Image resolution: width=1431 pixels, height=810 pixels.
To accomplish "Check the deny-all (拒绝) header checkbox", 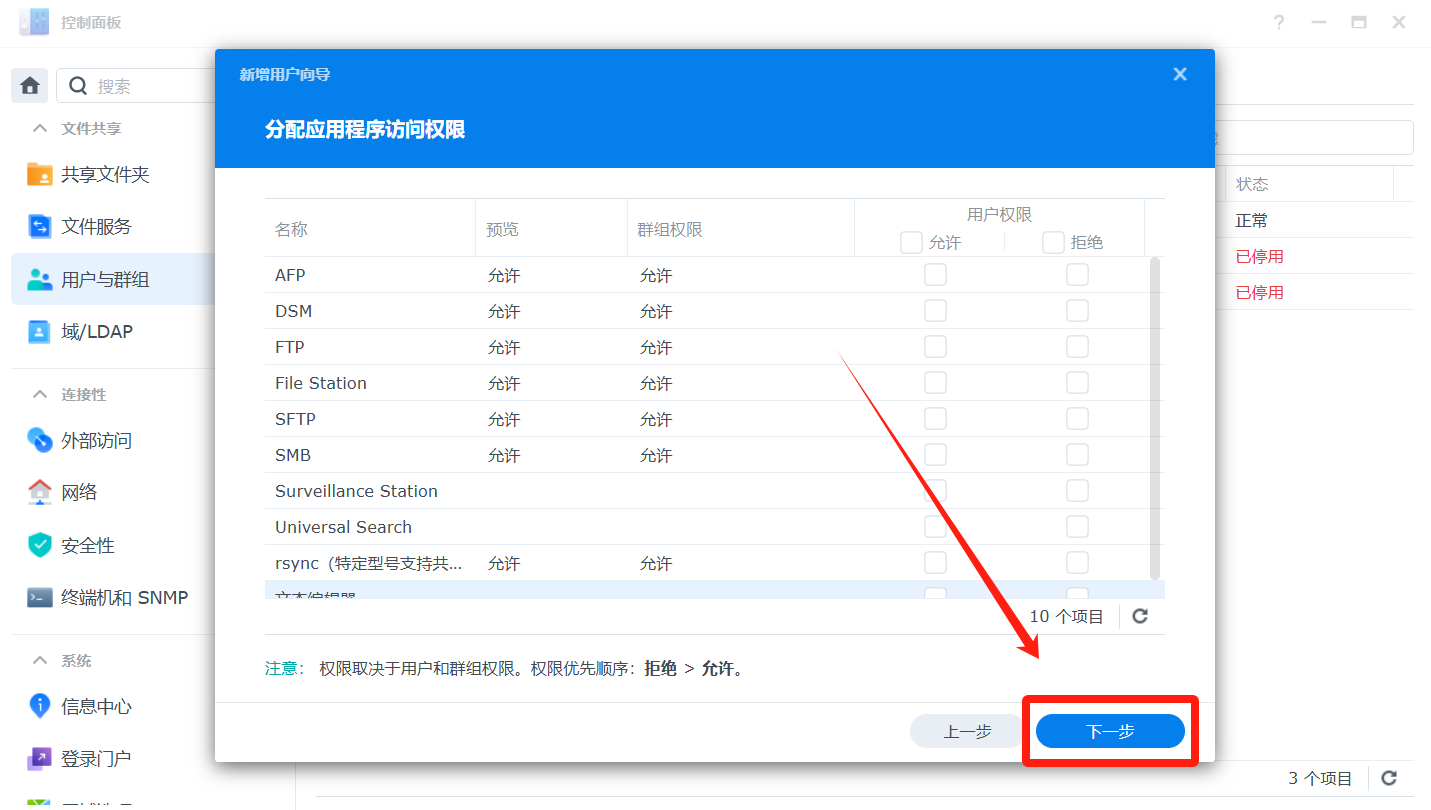I will [1053, 242].
